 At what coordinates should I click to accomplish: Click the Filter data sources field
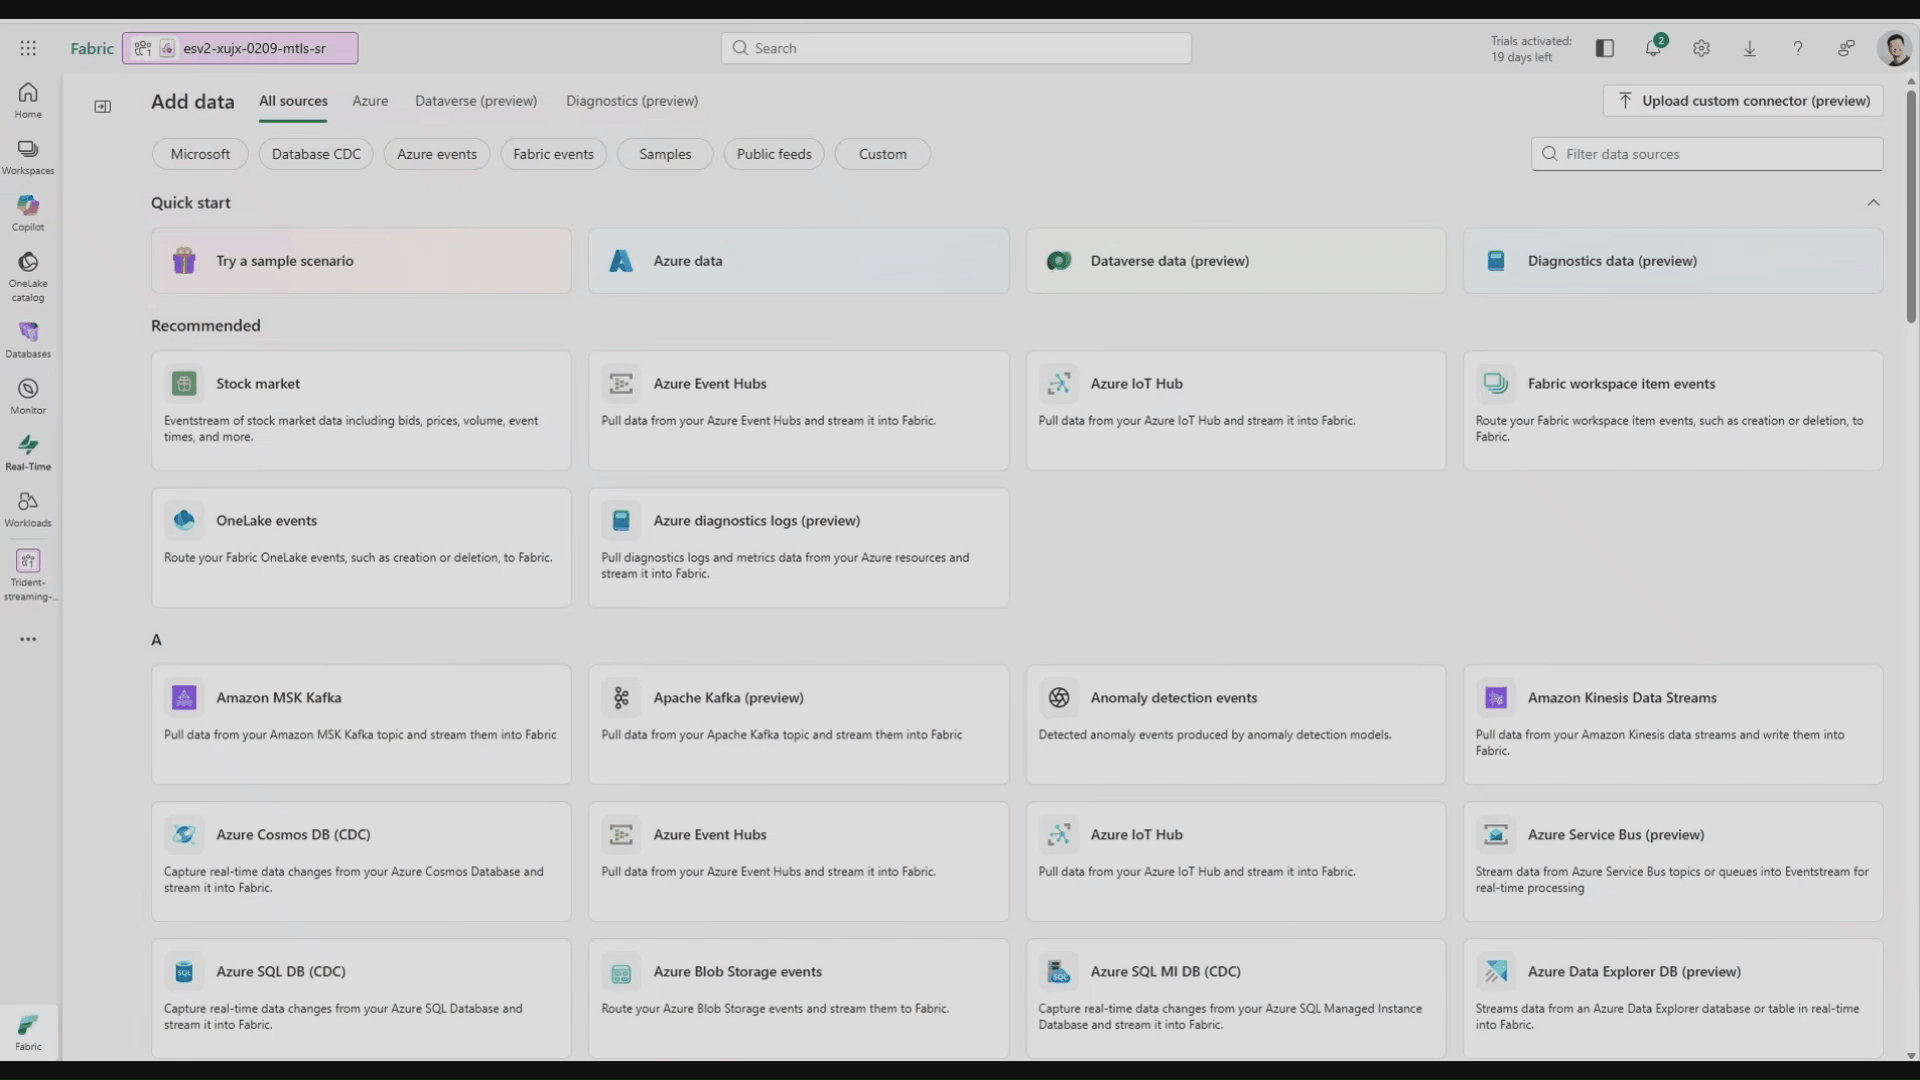coord(1707,154)
